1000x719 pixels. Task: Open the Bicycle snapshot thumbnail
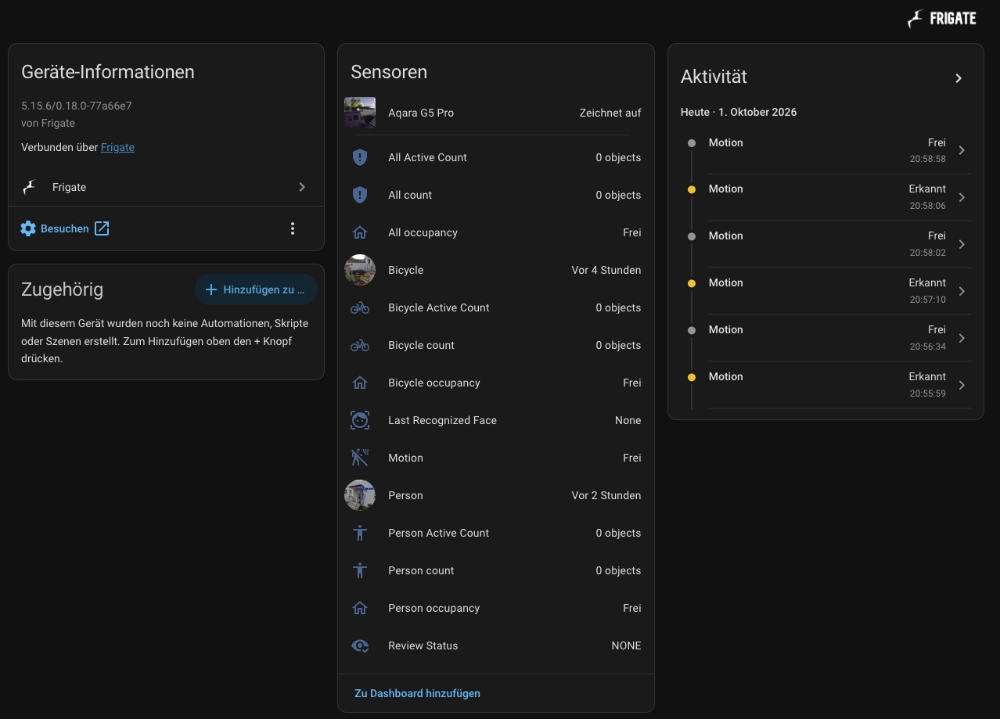coord(360,270)
